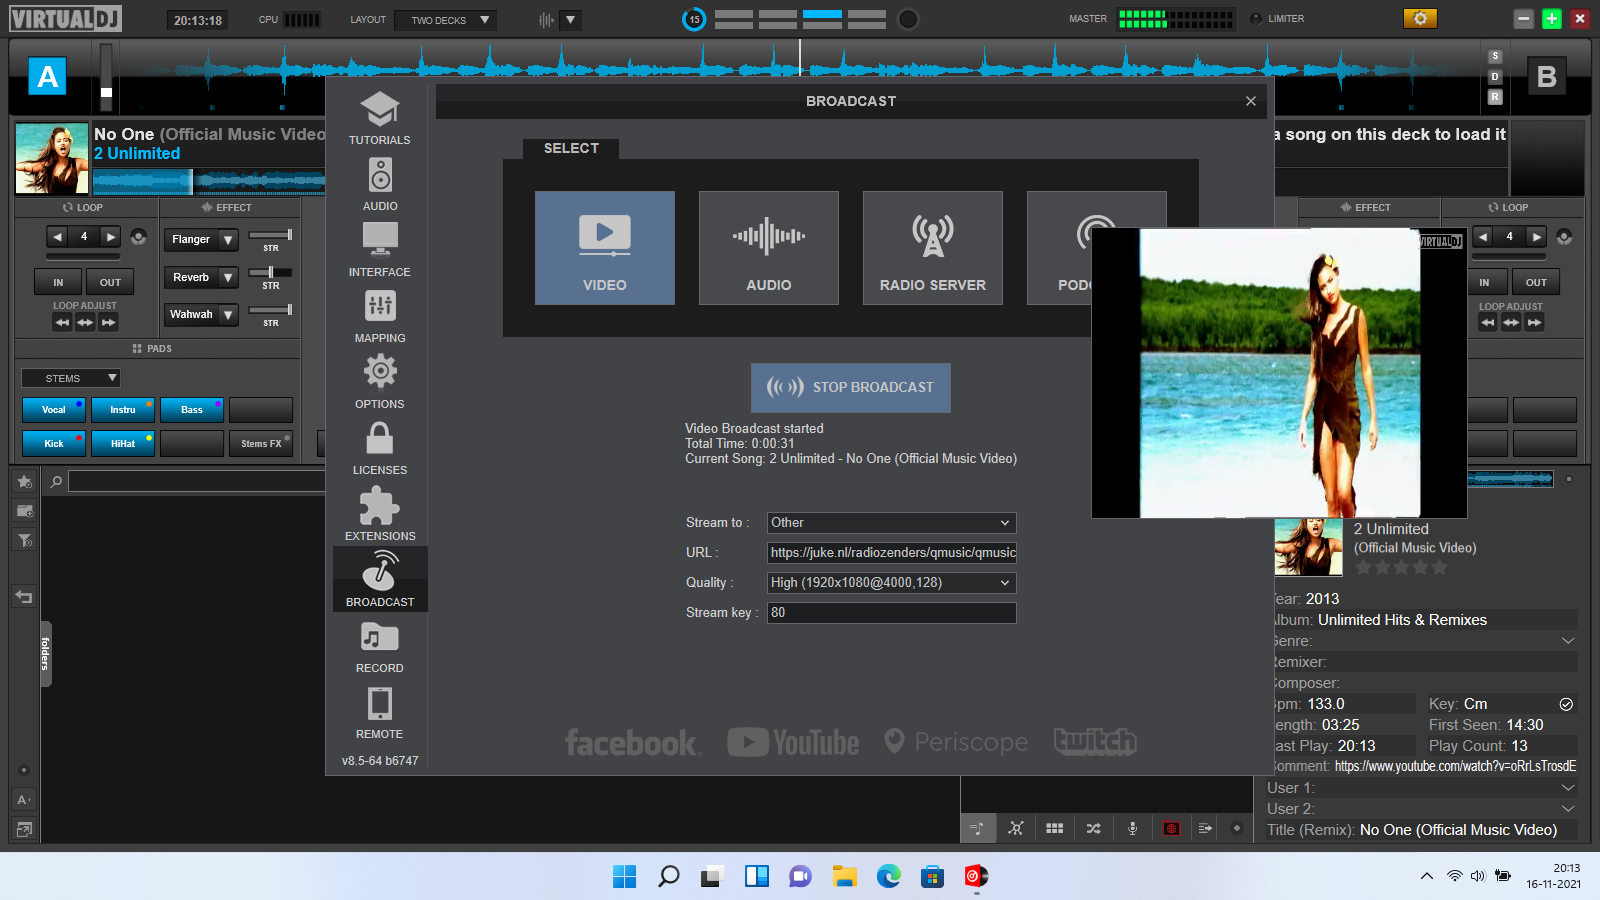Click the video preview thumbnail

pos(1279,373)
